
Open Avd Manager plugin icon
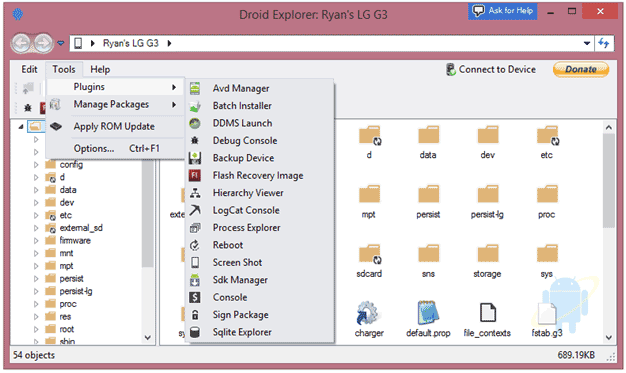pos(195,88)
